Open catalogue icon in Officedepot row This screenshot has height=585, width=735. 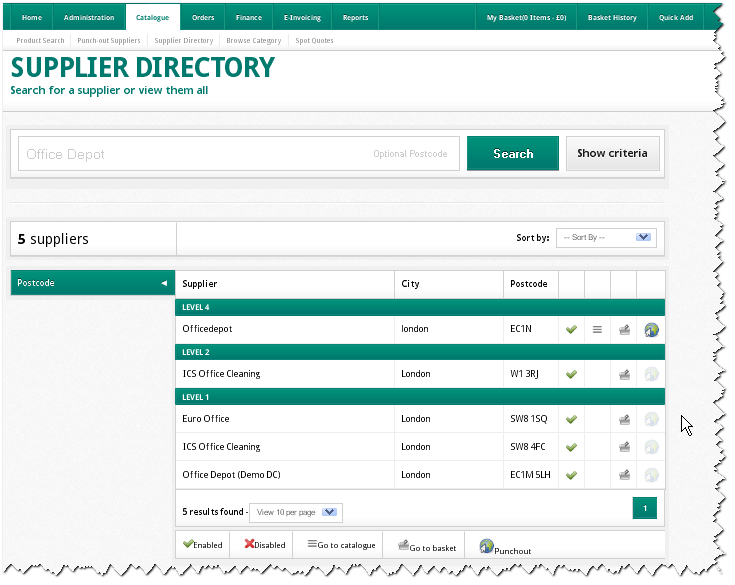pos(597,329)
